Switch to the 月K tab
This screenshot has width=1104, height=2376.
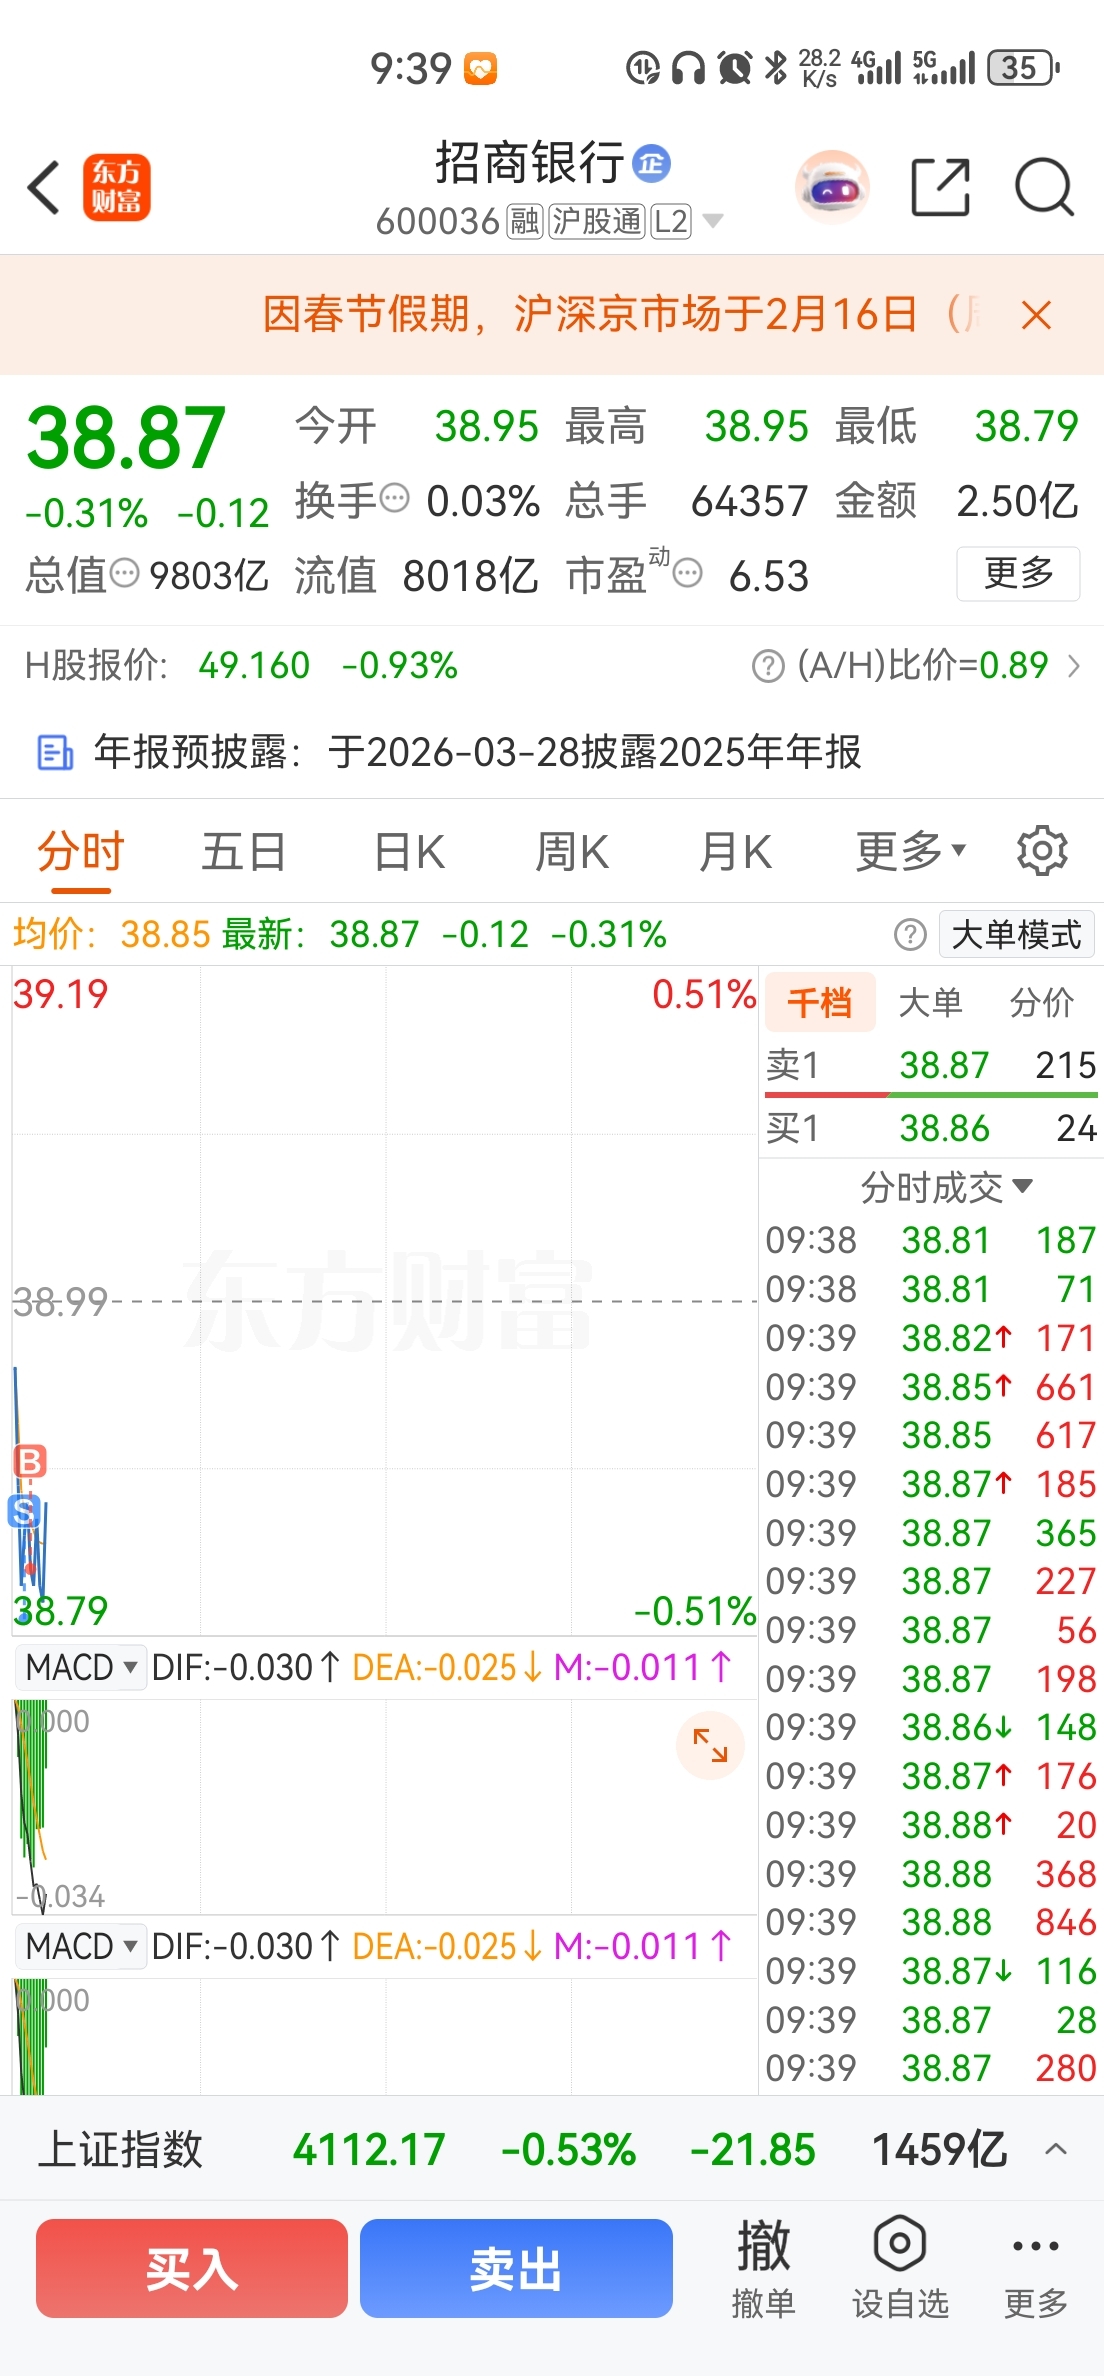[x=735, y=852]
